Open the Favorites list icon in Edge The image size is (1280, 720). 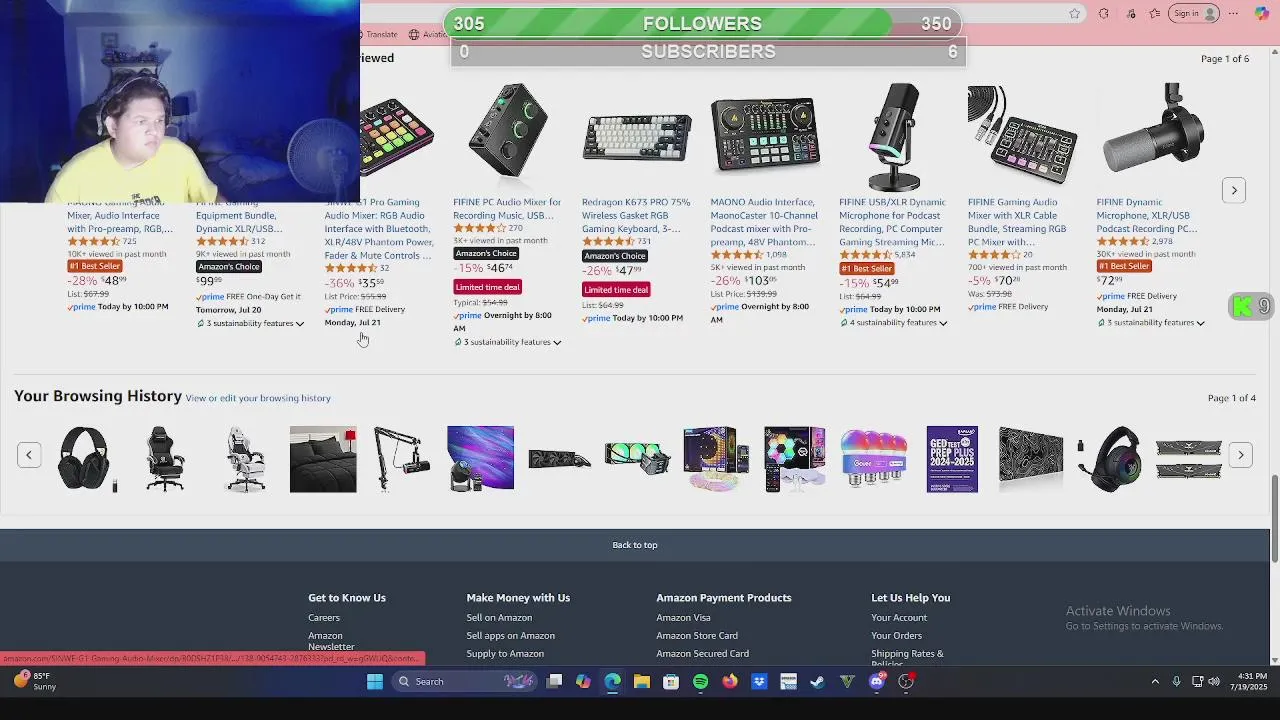point(1155,13)
